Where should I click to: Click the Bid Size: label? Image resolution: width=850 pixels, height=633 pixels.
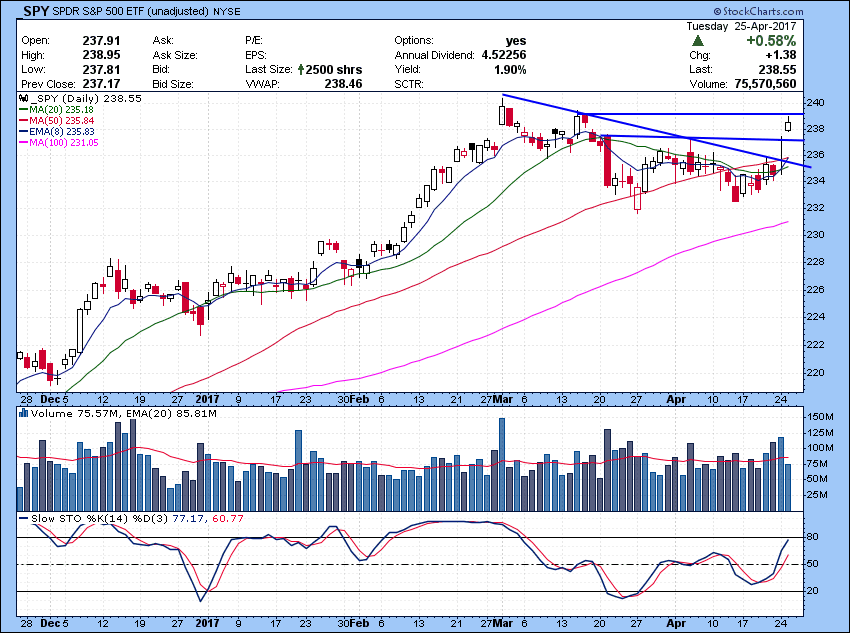(173, 84)
